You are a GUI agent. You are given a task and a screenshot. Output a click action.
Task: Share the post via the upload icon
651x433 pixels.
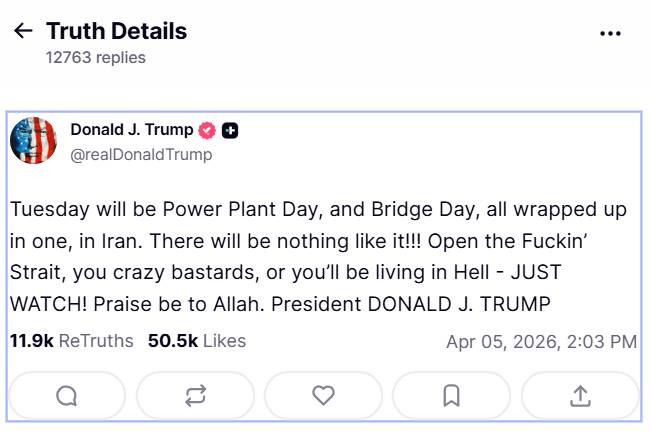coord(580,396)
